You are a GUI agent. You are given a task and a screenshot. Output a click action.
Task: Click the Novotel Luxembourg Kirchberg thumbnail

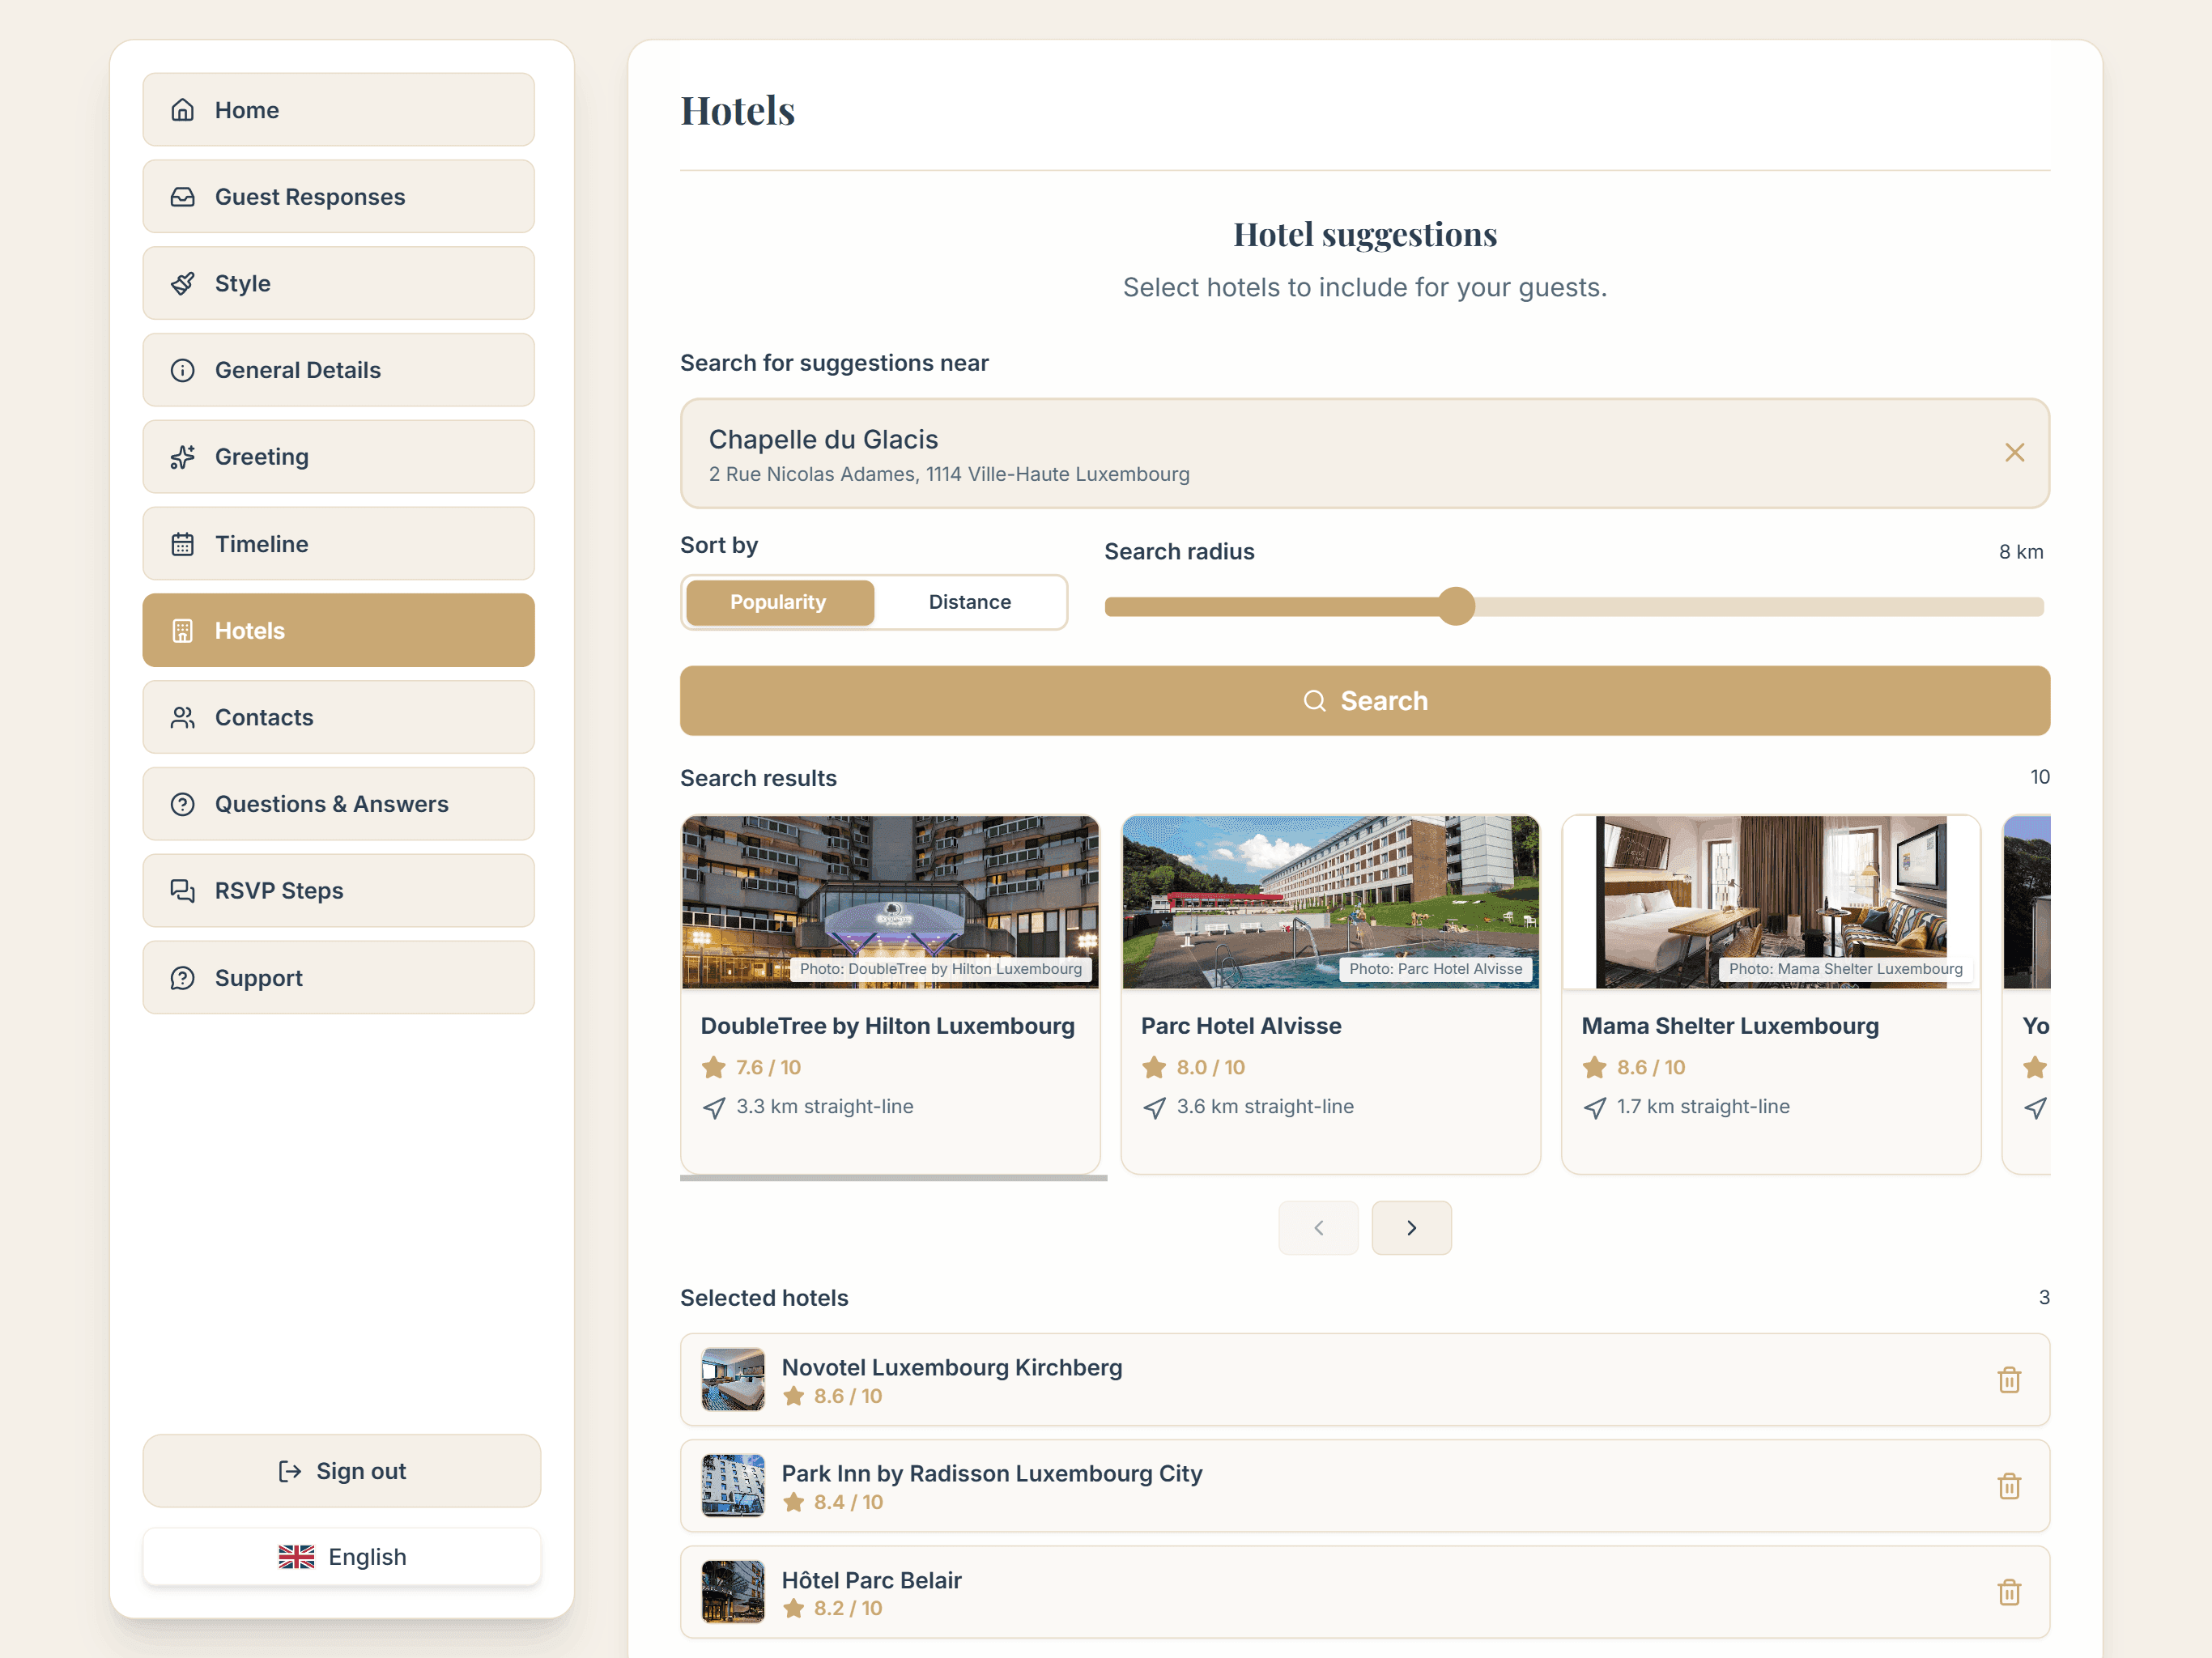coord(732,1380)
